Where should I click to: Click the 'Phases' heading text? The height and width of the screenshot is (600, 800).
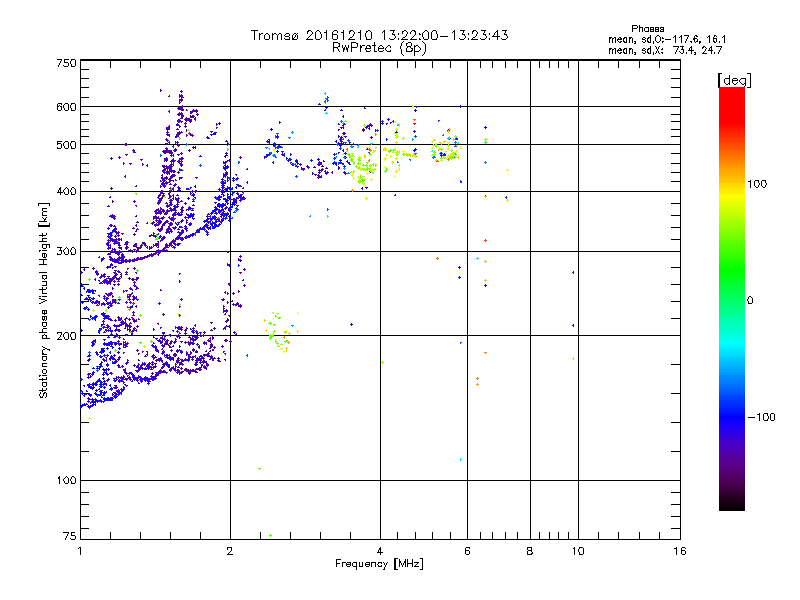647,29
